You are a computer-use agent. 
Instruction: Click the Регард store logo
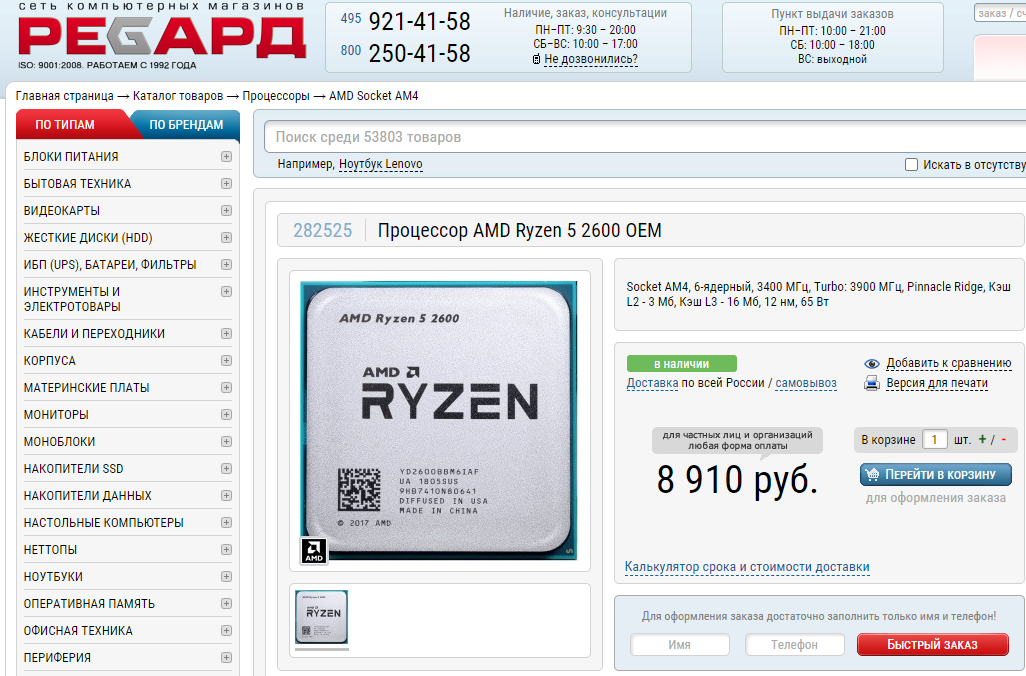click(x=162, y=35)
